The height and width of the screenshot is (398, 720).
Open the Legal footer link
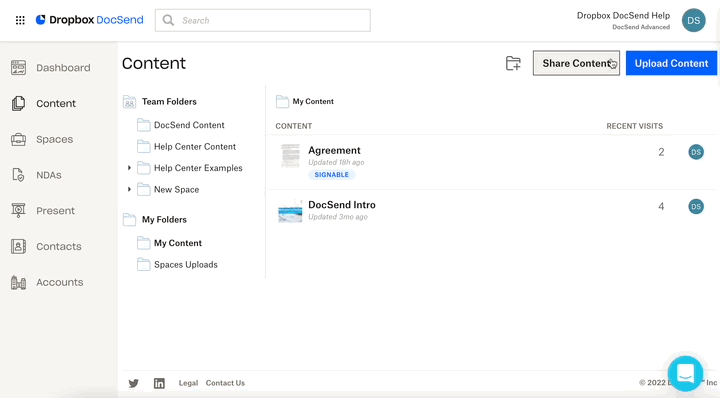coord(188,383)
